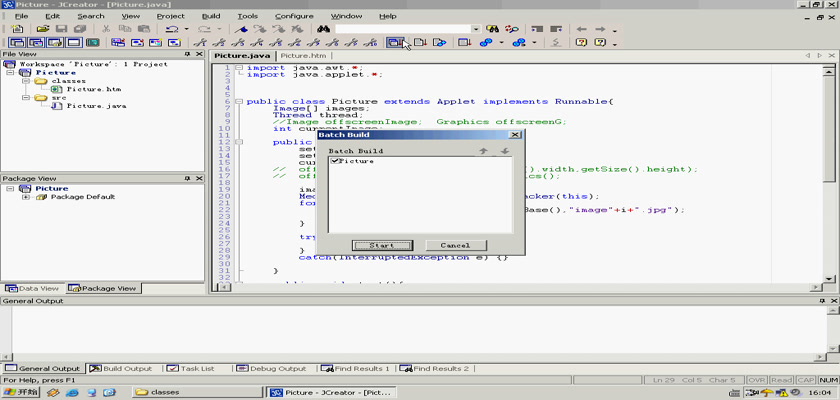Click the Copy toolbar icon

(x=125, y=29)
